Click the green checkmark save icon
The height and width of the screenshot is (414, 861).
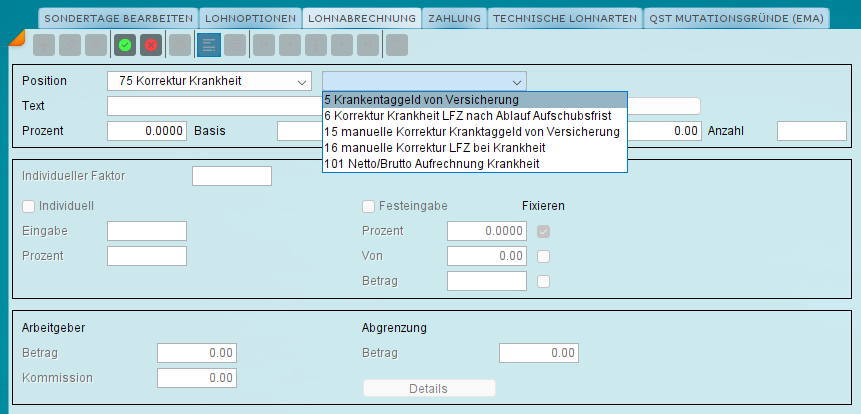125,46
